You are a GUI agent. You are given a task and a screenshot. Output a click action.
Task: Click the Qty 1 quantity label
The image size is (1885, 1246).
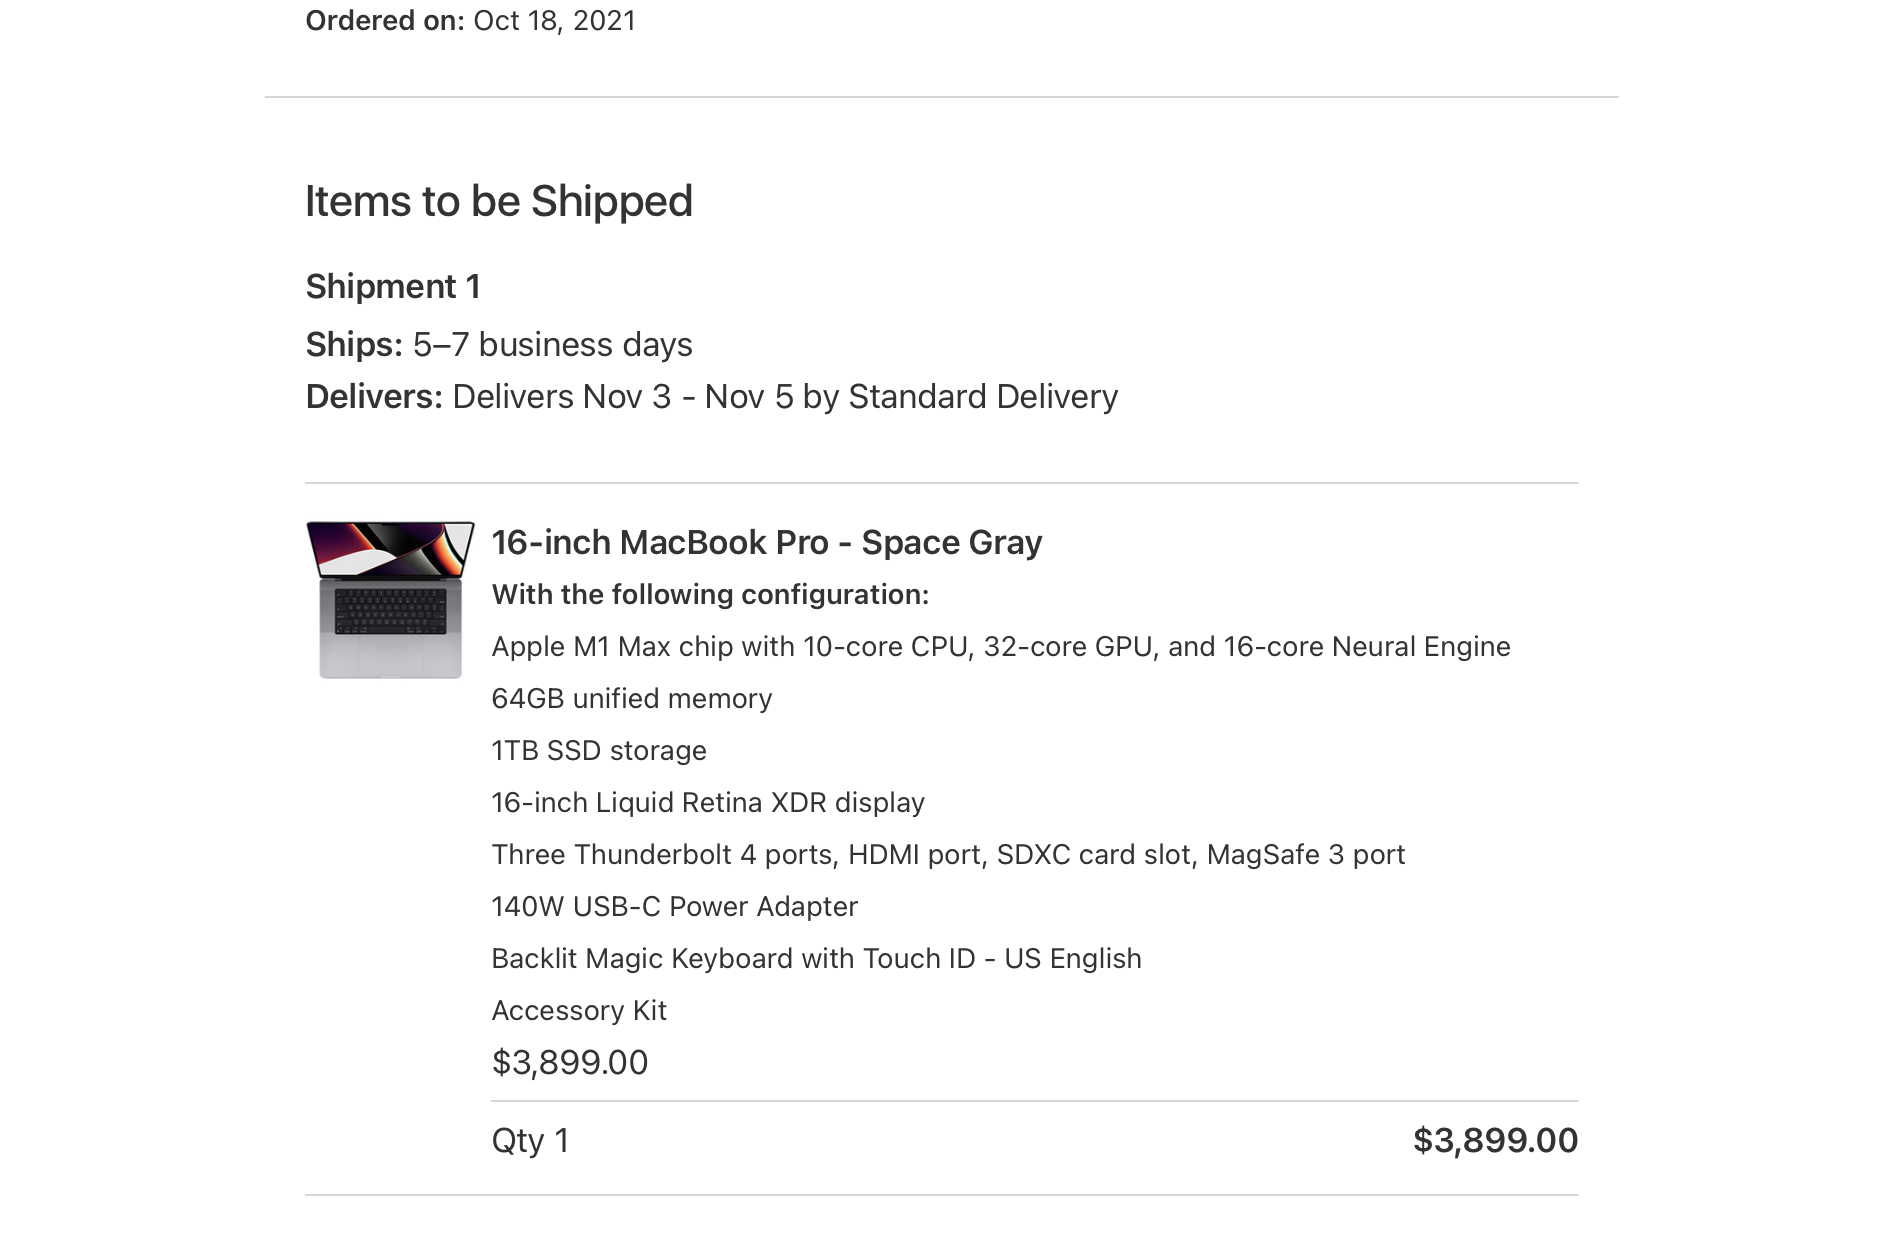click(x=530, y=1141)
